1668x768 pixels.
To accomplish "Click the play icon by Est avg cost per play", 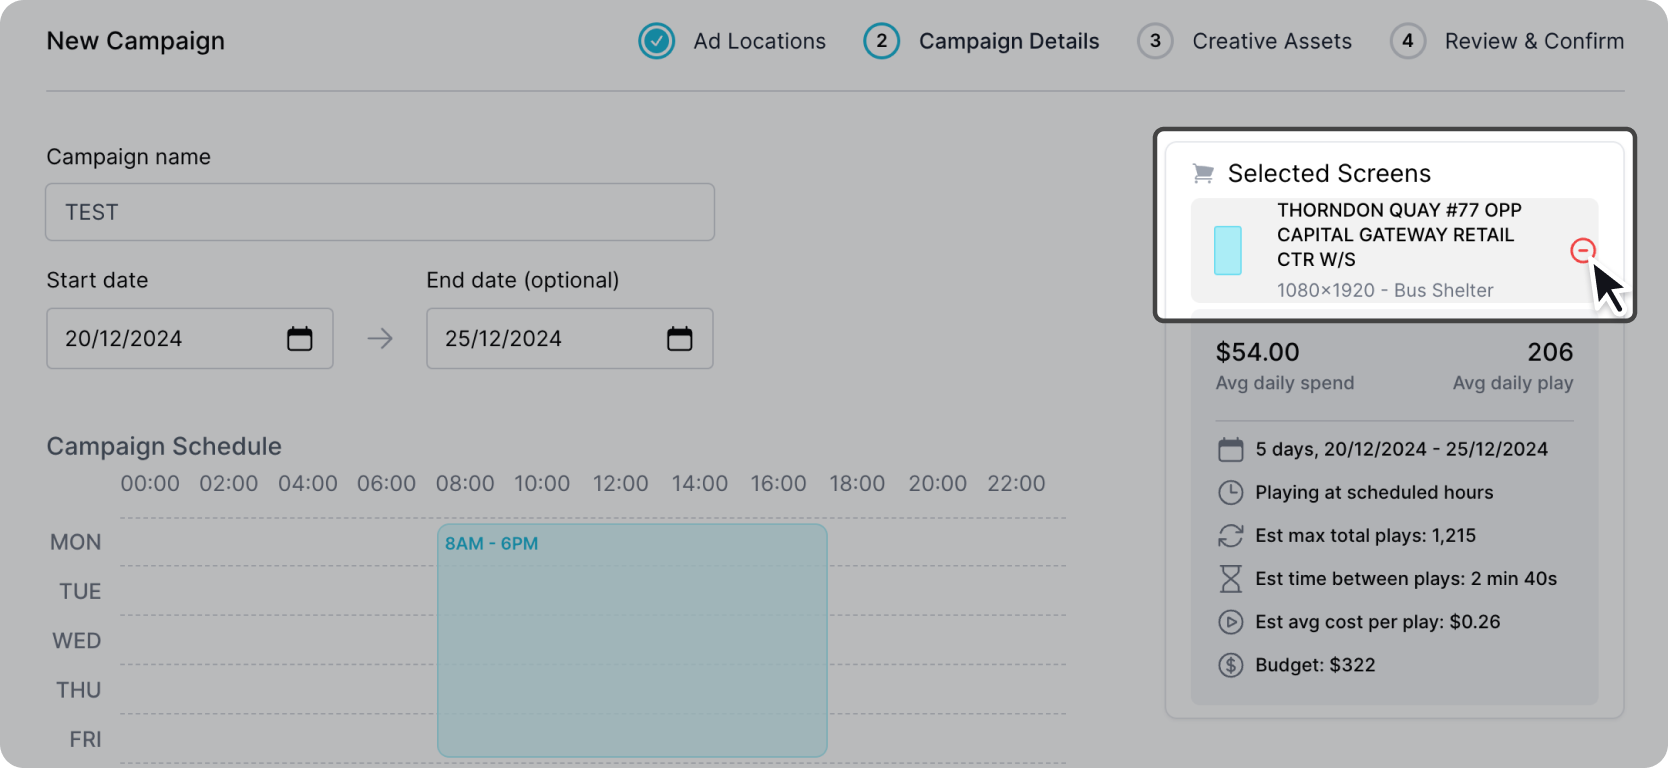I will [1230, 622].
